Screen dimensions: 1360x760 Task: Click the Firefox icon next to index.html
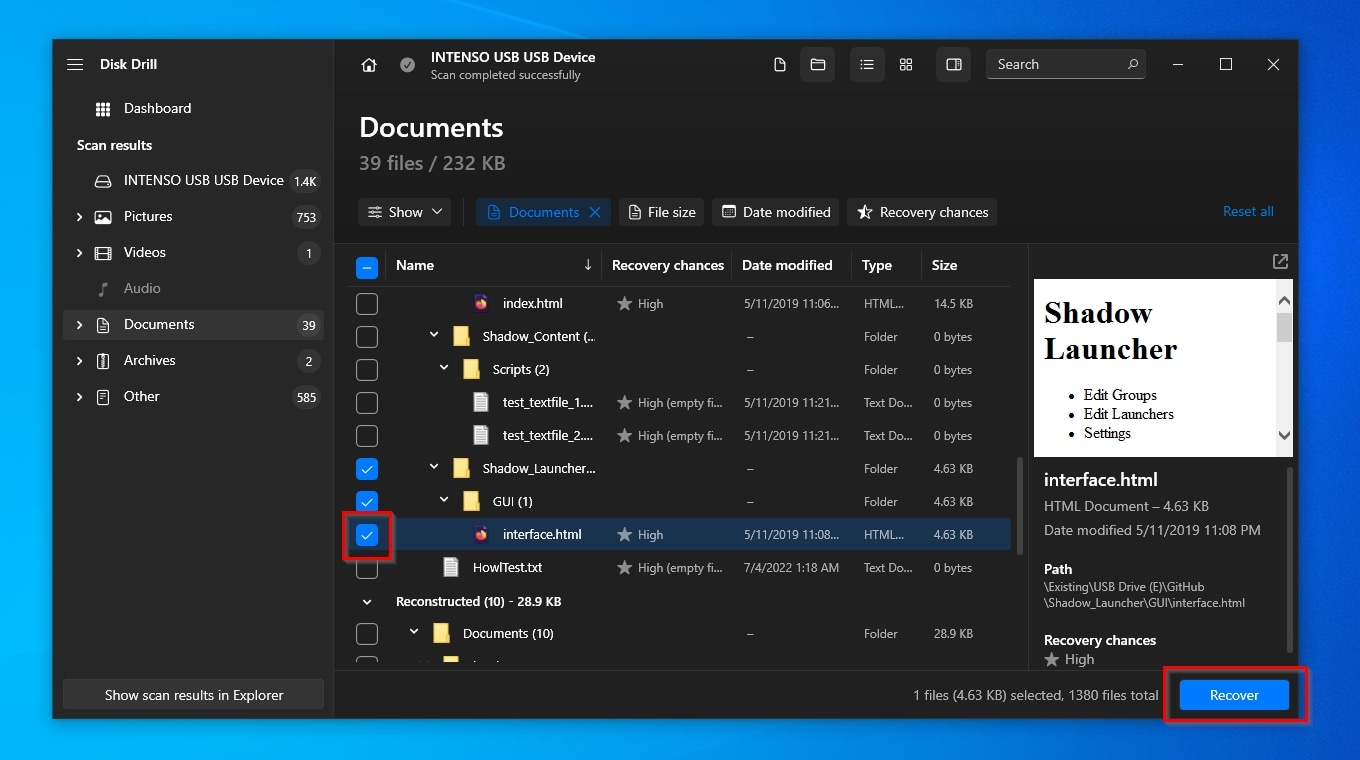tap(481, 303)
